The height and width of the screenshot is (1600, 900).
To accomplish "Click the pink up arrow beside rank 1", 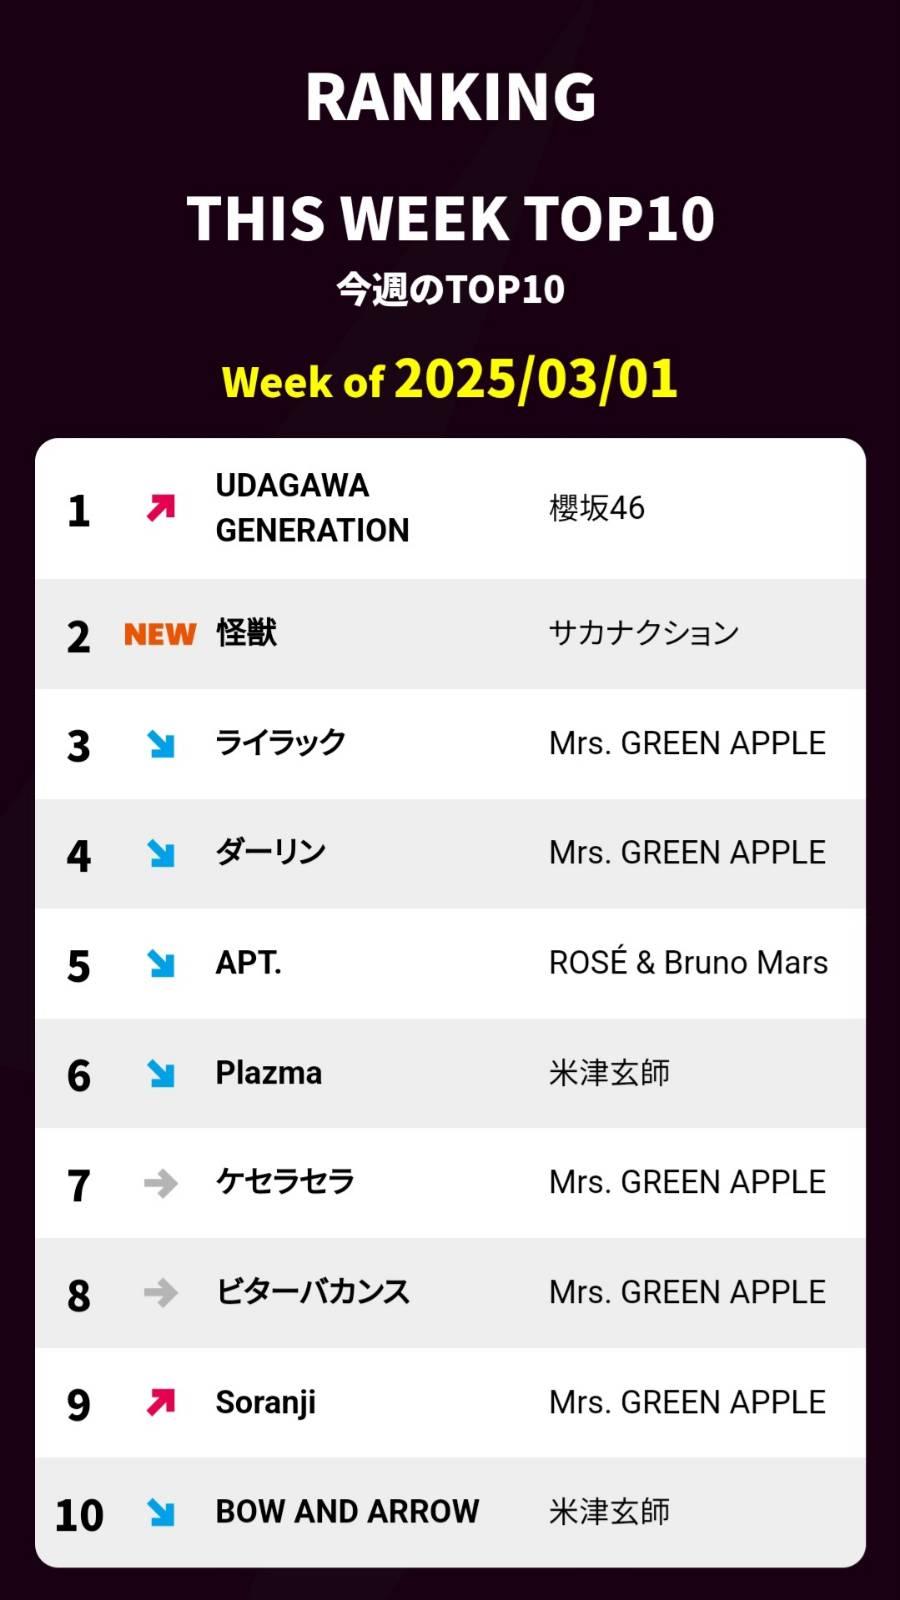I will (161, 508).
